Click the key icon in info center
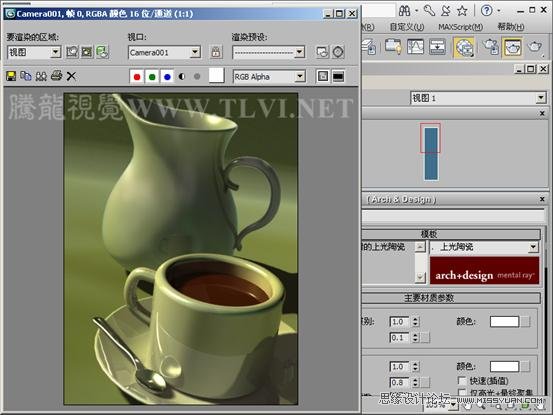The width and height of the screenshot is (553, 415). (429, 11)
